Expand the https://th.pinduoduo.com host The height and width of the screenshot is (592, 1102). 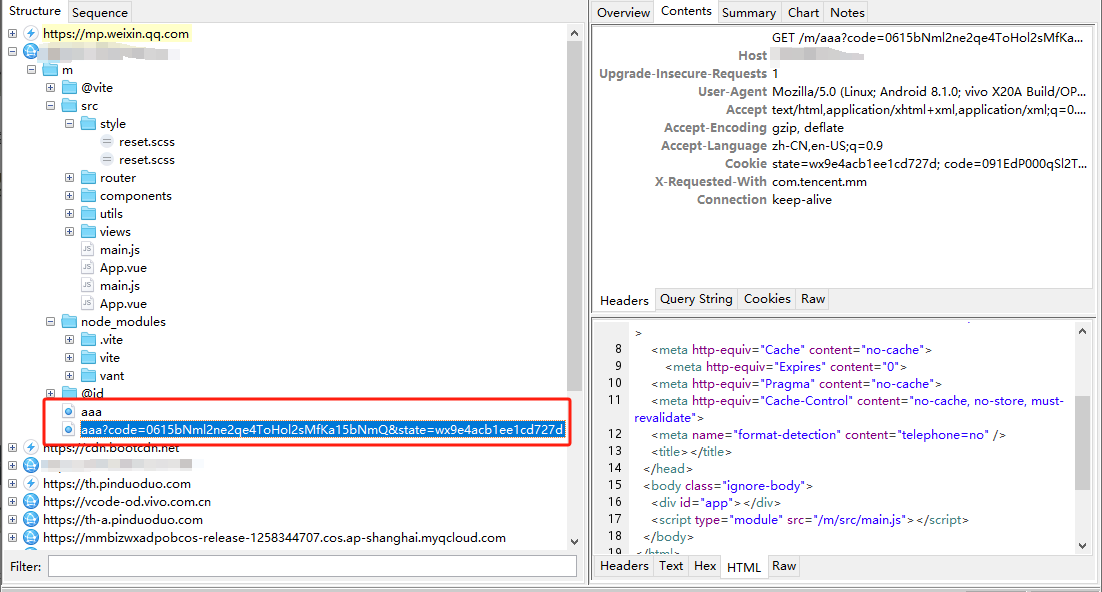point(12,484)
